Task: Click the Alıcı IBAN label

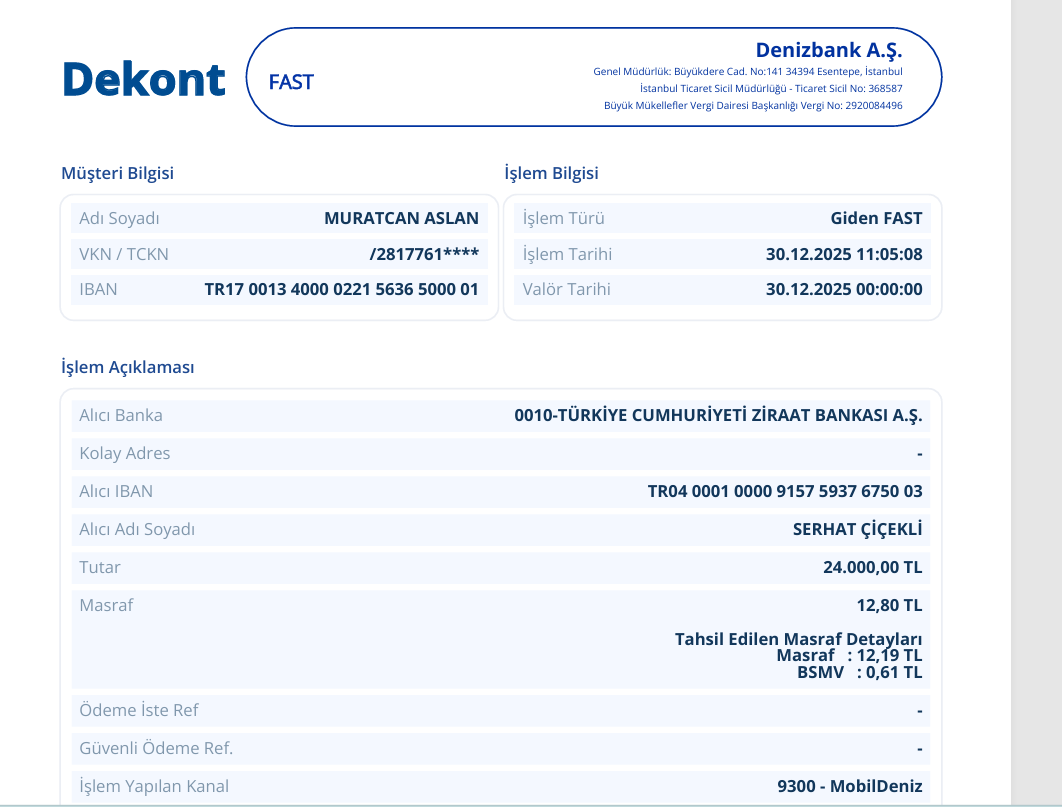Action: [x=116, y=491]
